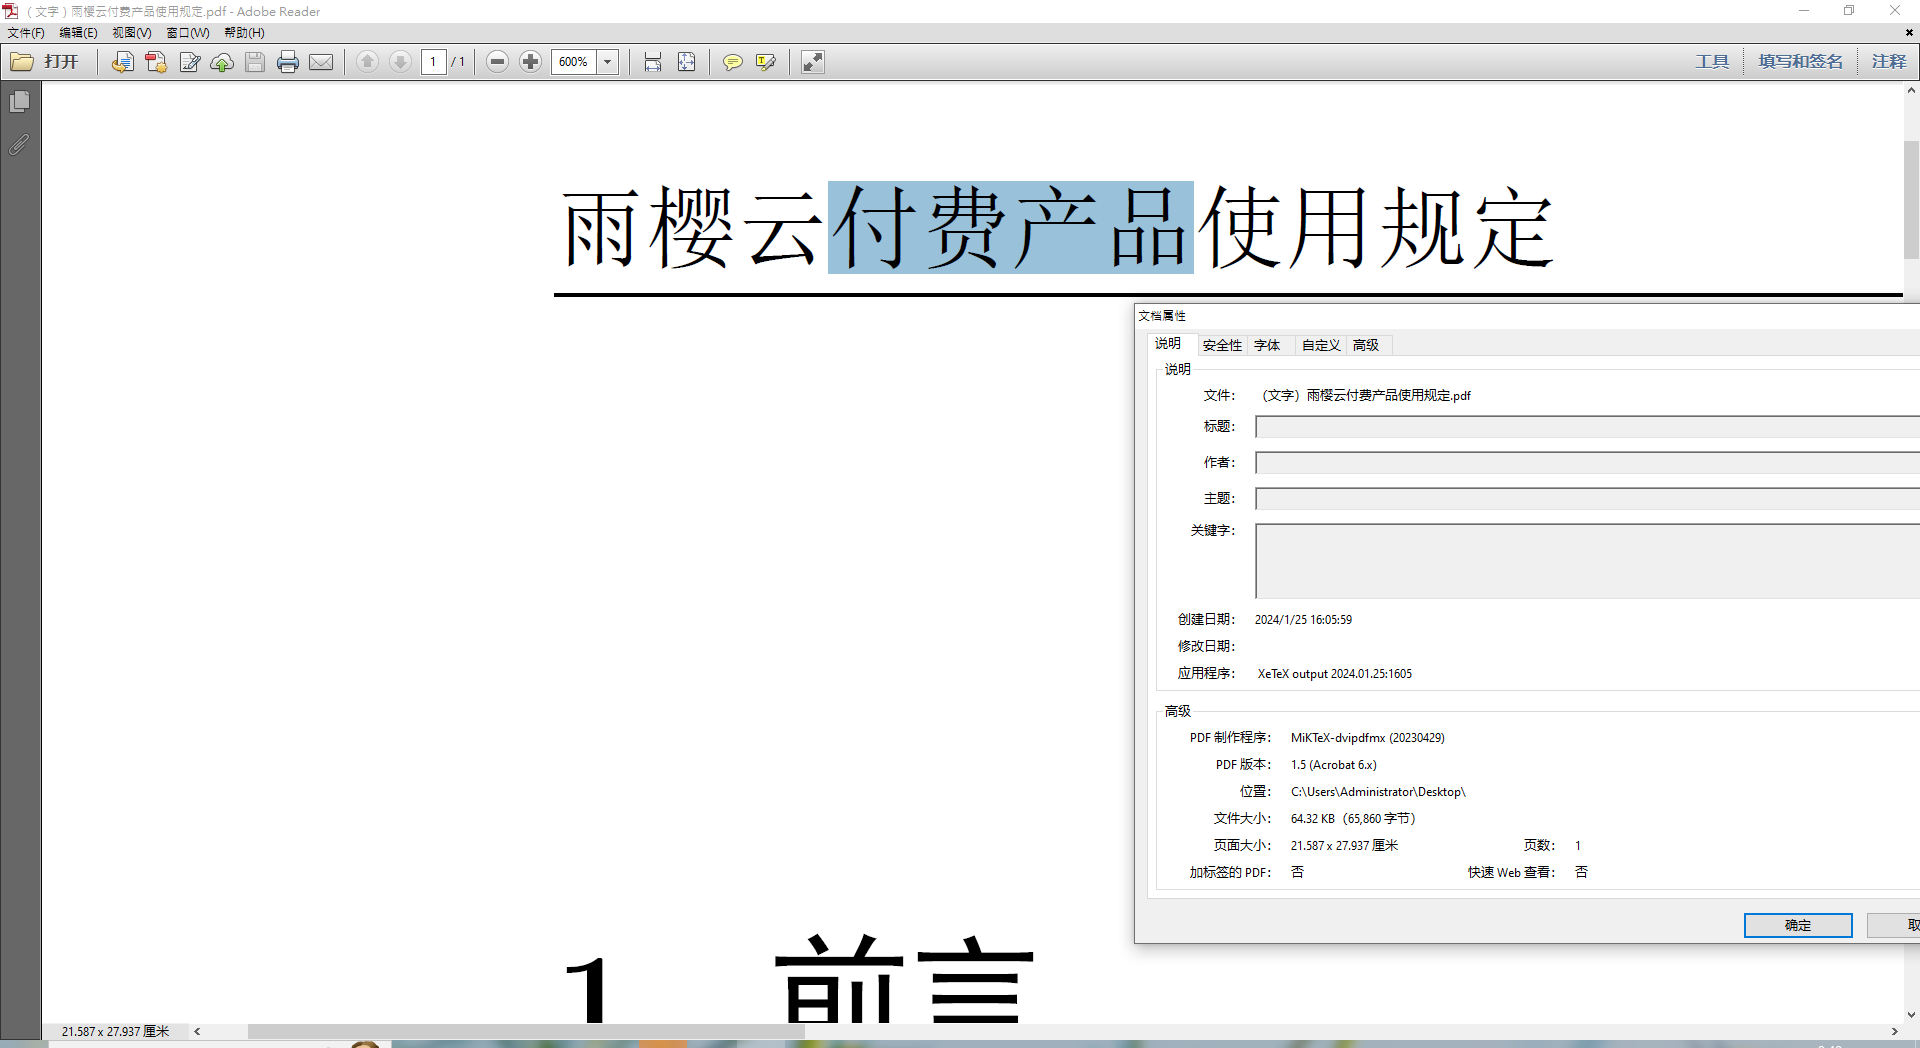Click the file location path text

(x=1378, y=792)
